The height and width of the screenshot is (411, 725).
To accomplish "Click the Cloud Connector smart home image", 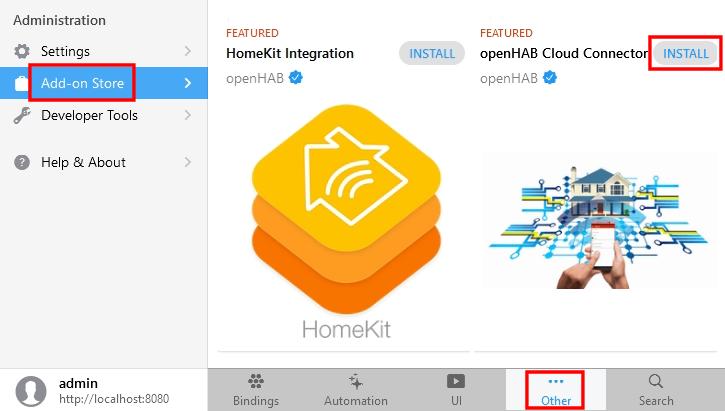I will [x=600, y=221].
